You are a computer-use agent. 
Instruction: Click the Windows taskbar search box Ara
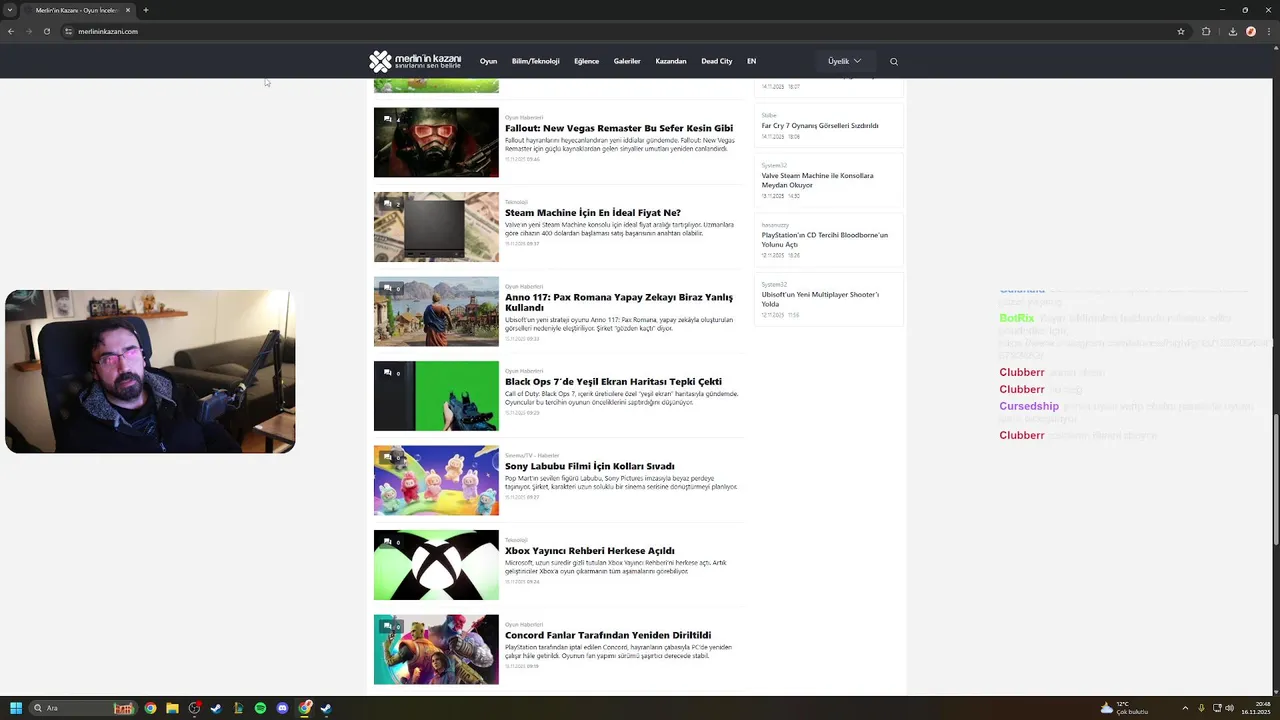[85, 708]
